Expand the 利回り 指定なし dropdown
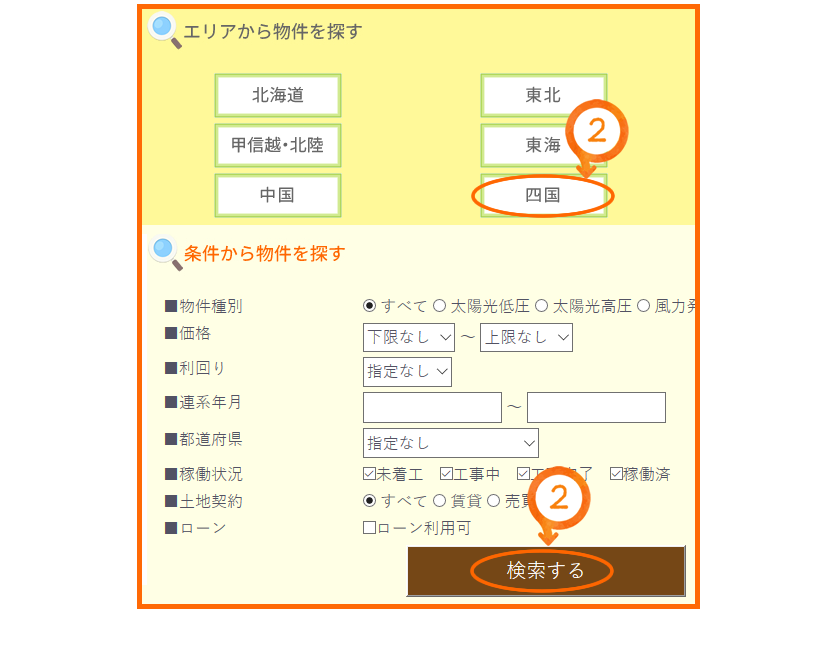 [x=407, y=372]
